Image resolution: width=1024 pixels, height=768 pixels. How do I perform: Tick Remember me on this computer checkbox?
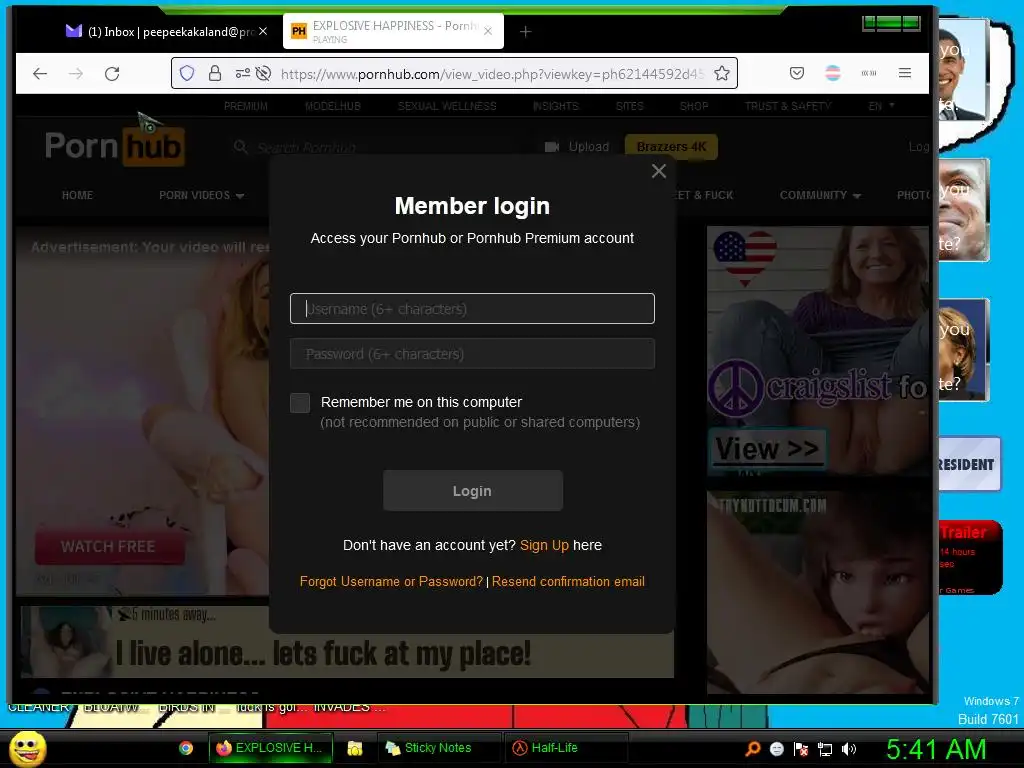click(x=300, y=402)
